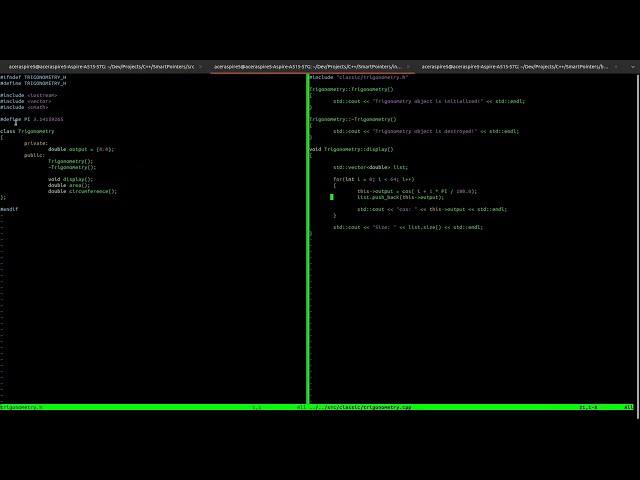Click the green vim cursor block in right pane
This screenshot has height=480, width=640.
331,197
